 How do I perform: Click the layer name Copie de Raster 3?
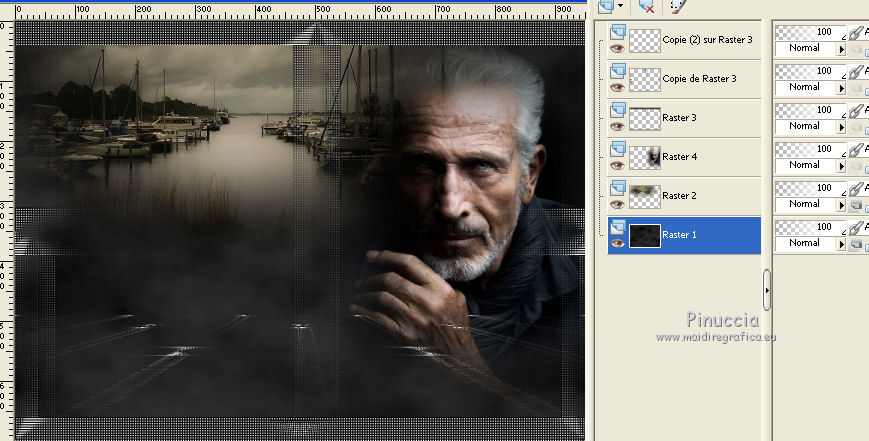699,79
